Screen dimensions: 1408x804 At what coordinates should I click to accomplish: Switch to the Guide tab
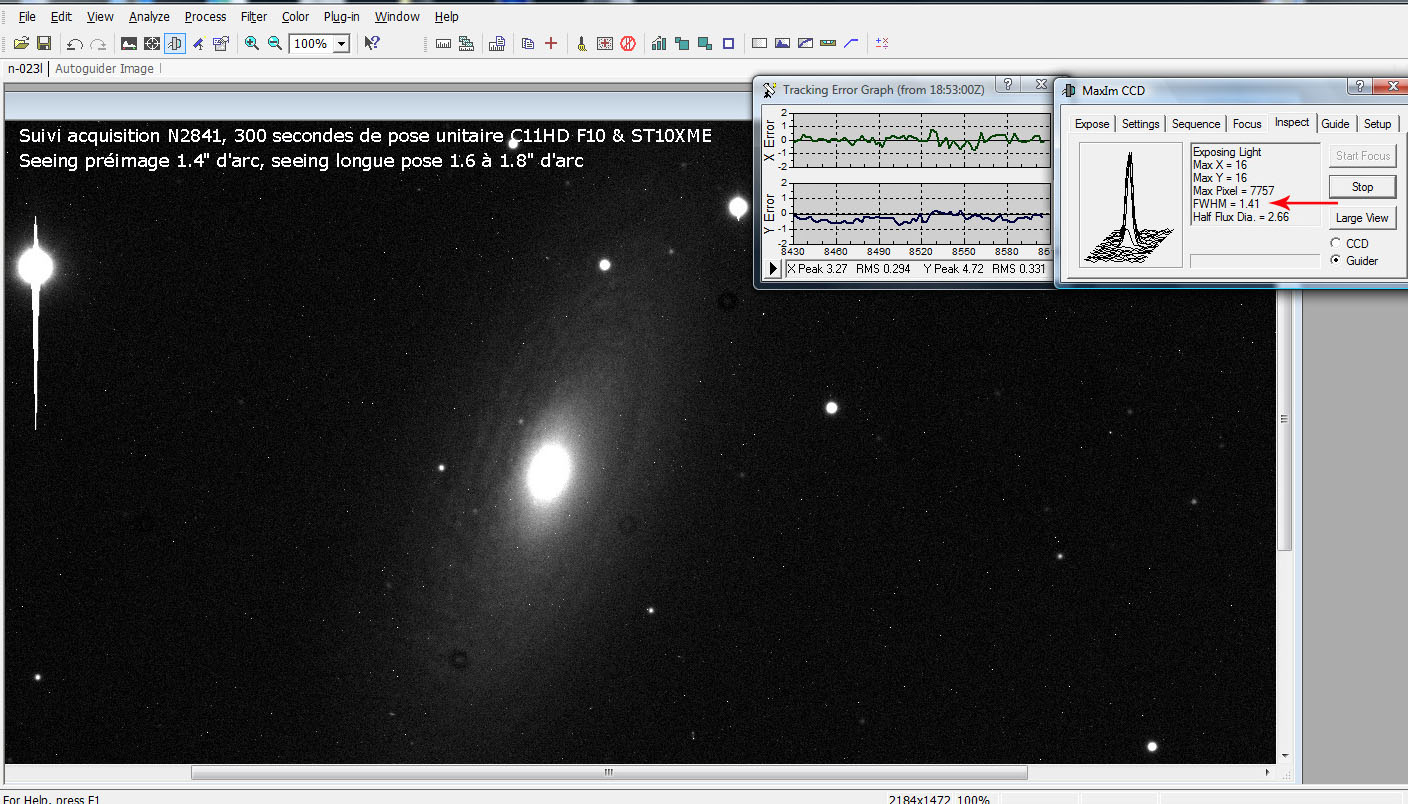point(1335,124)
